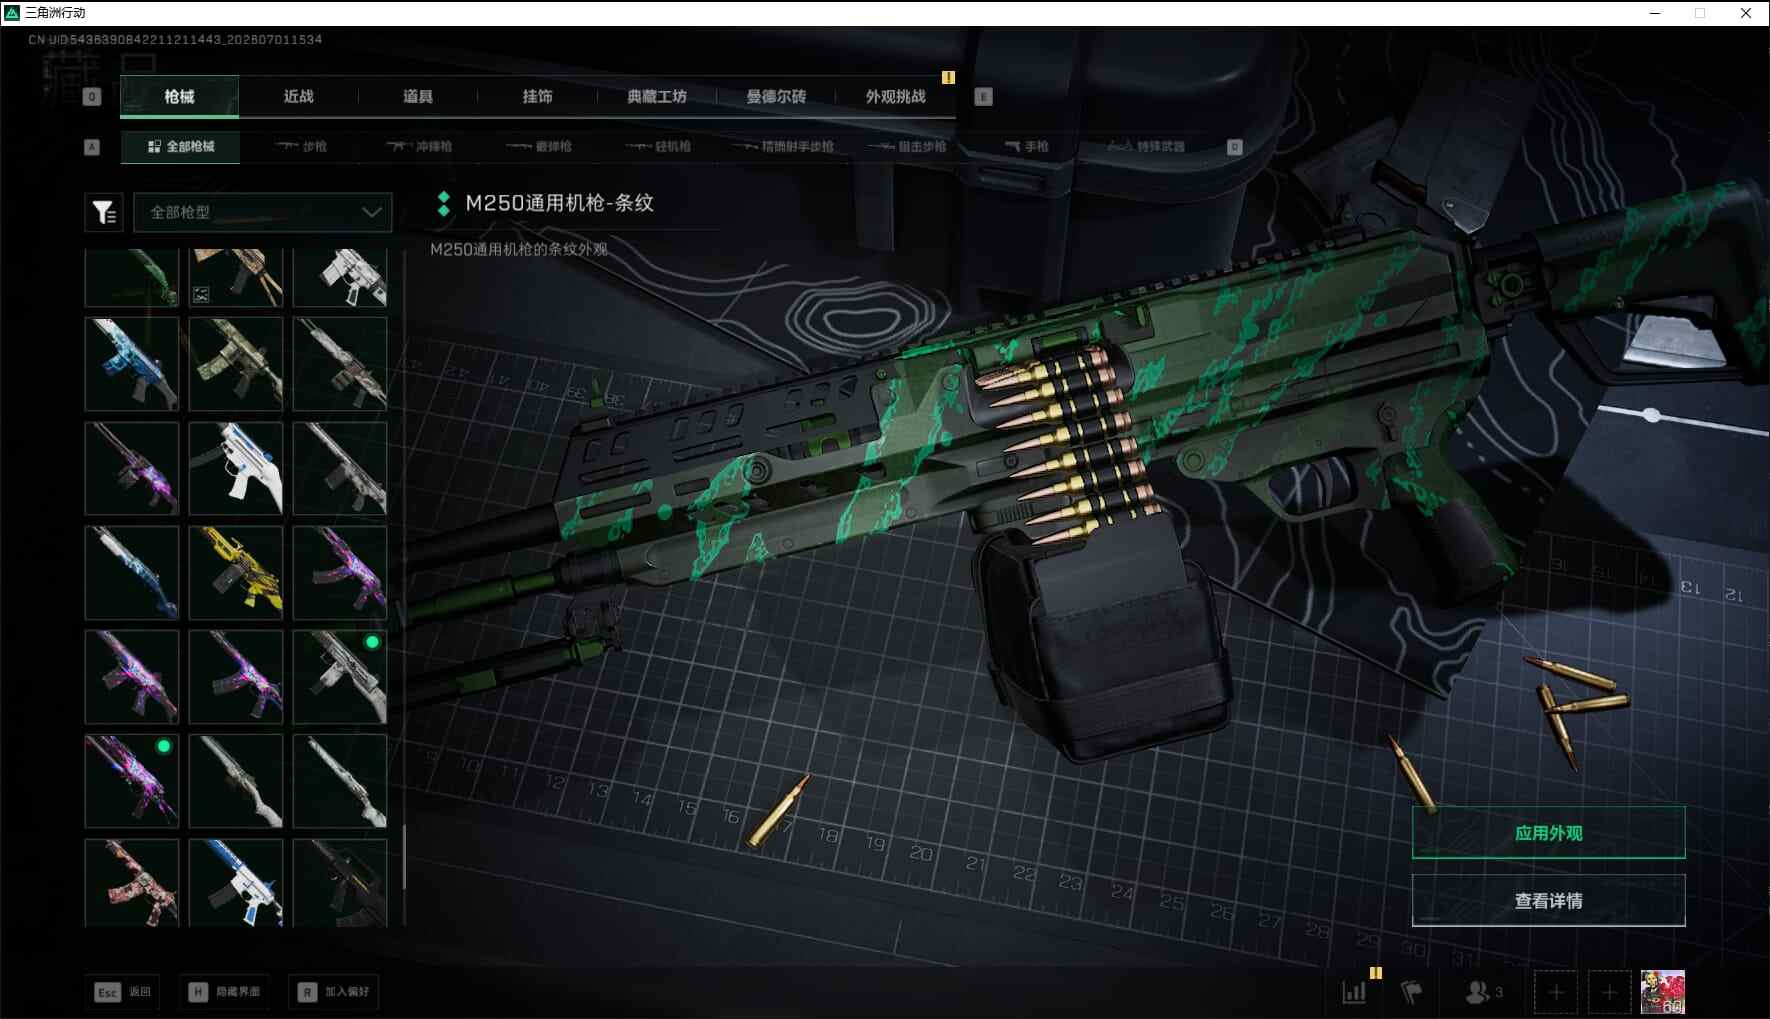
Task: Click the first empty teammate plus slot
Action: [x=1556, y=992]
